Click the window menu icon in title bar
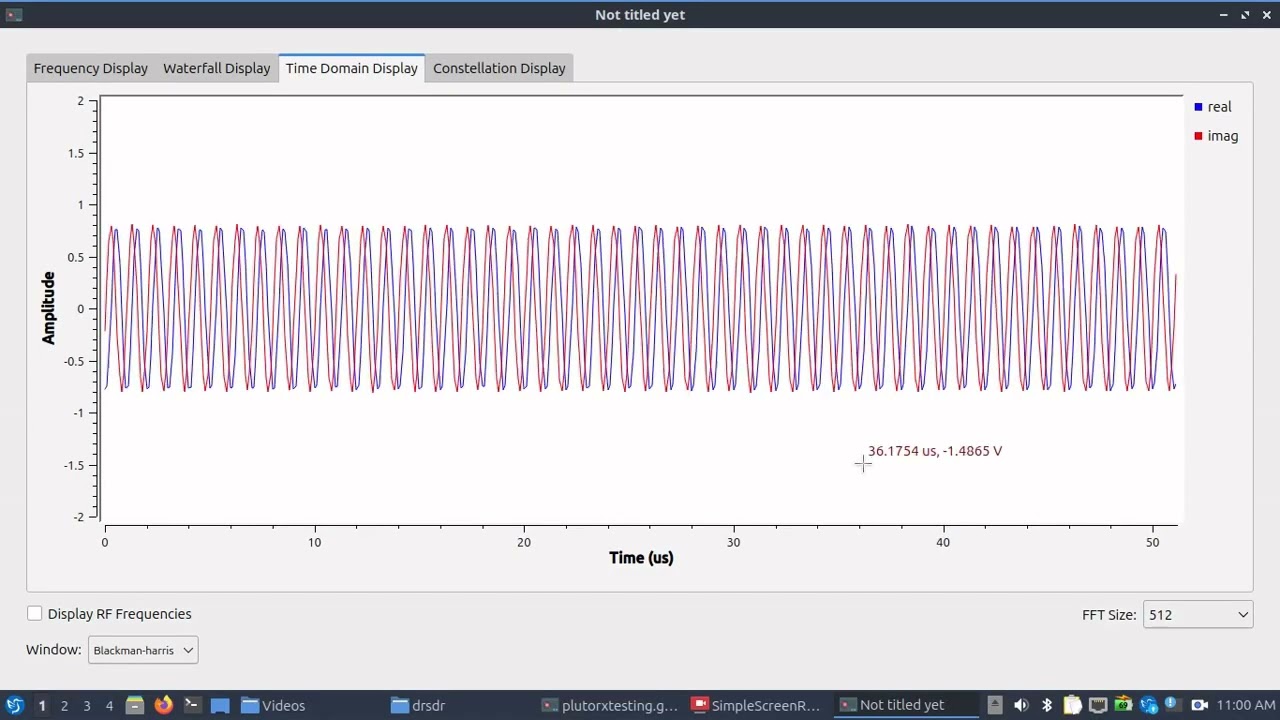 tap(13, 15)
